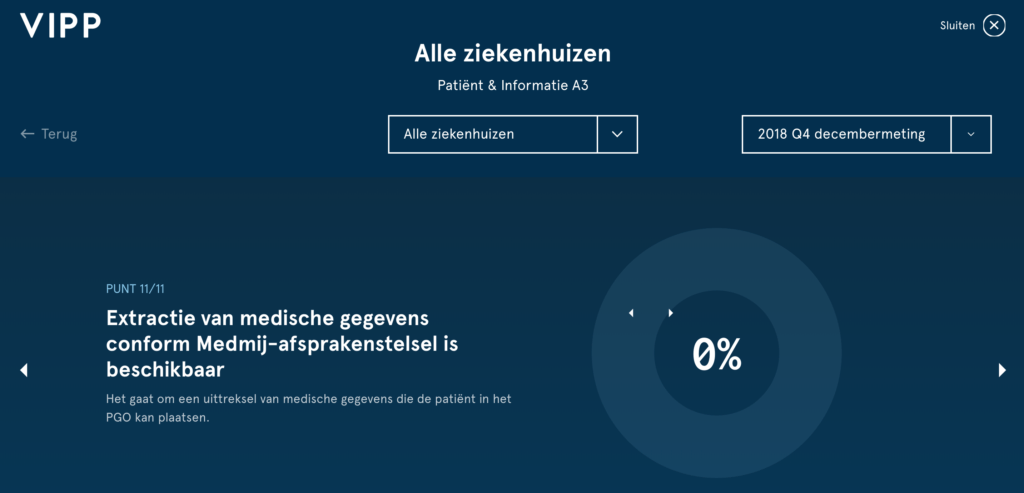Click the Patiënt & Informatie A3 subtitle
This screenshot has width=1024, height=493.
513,86
